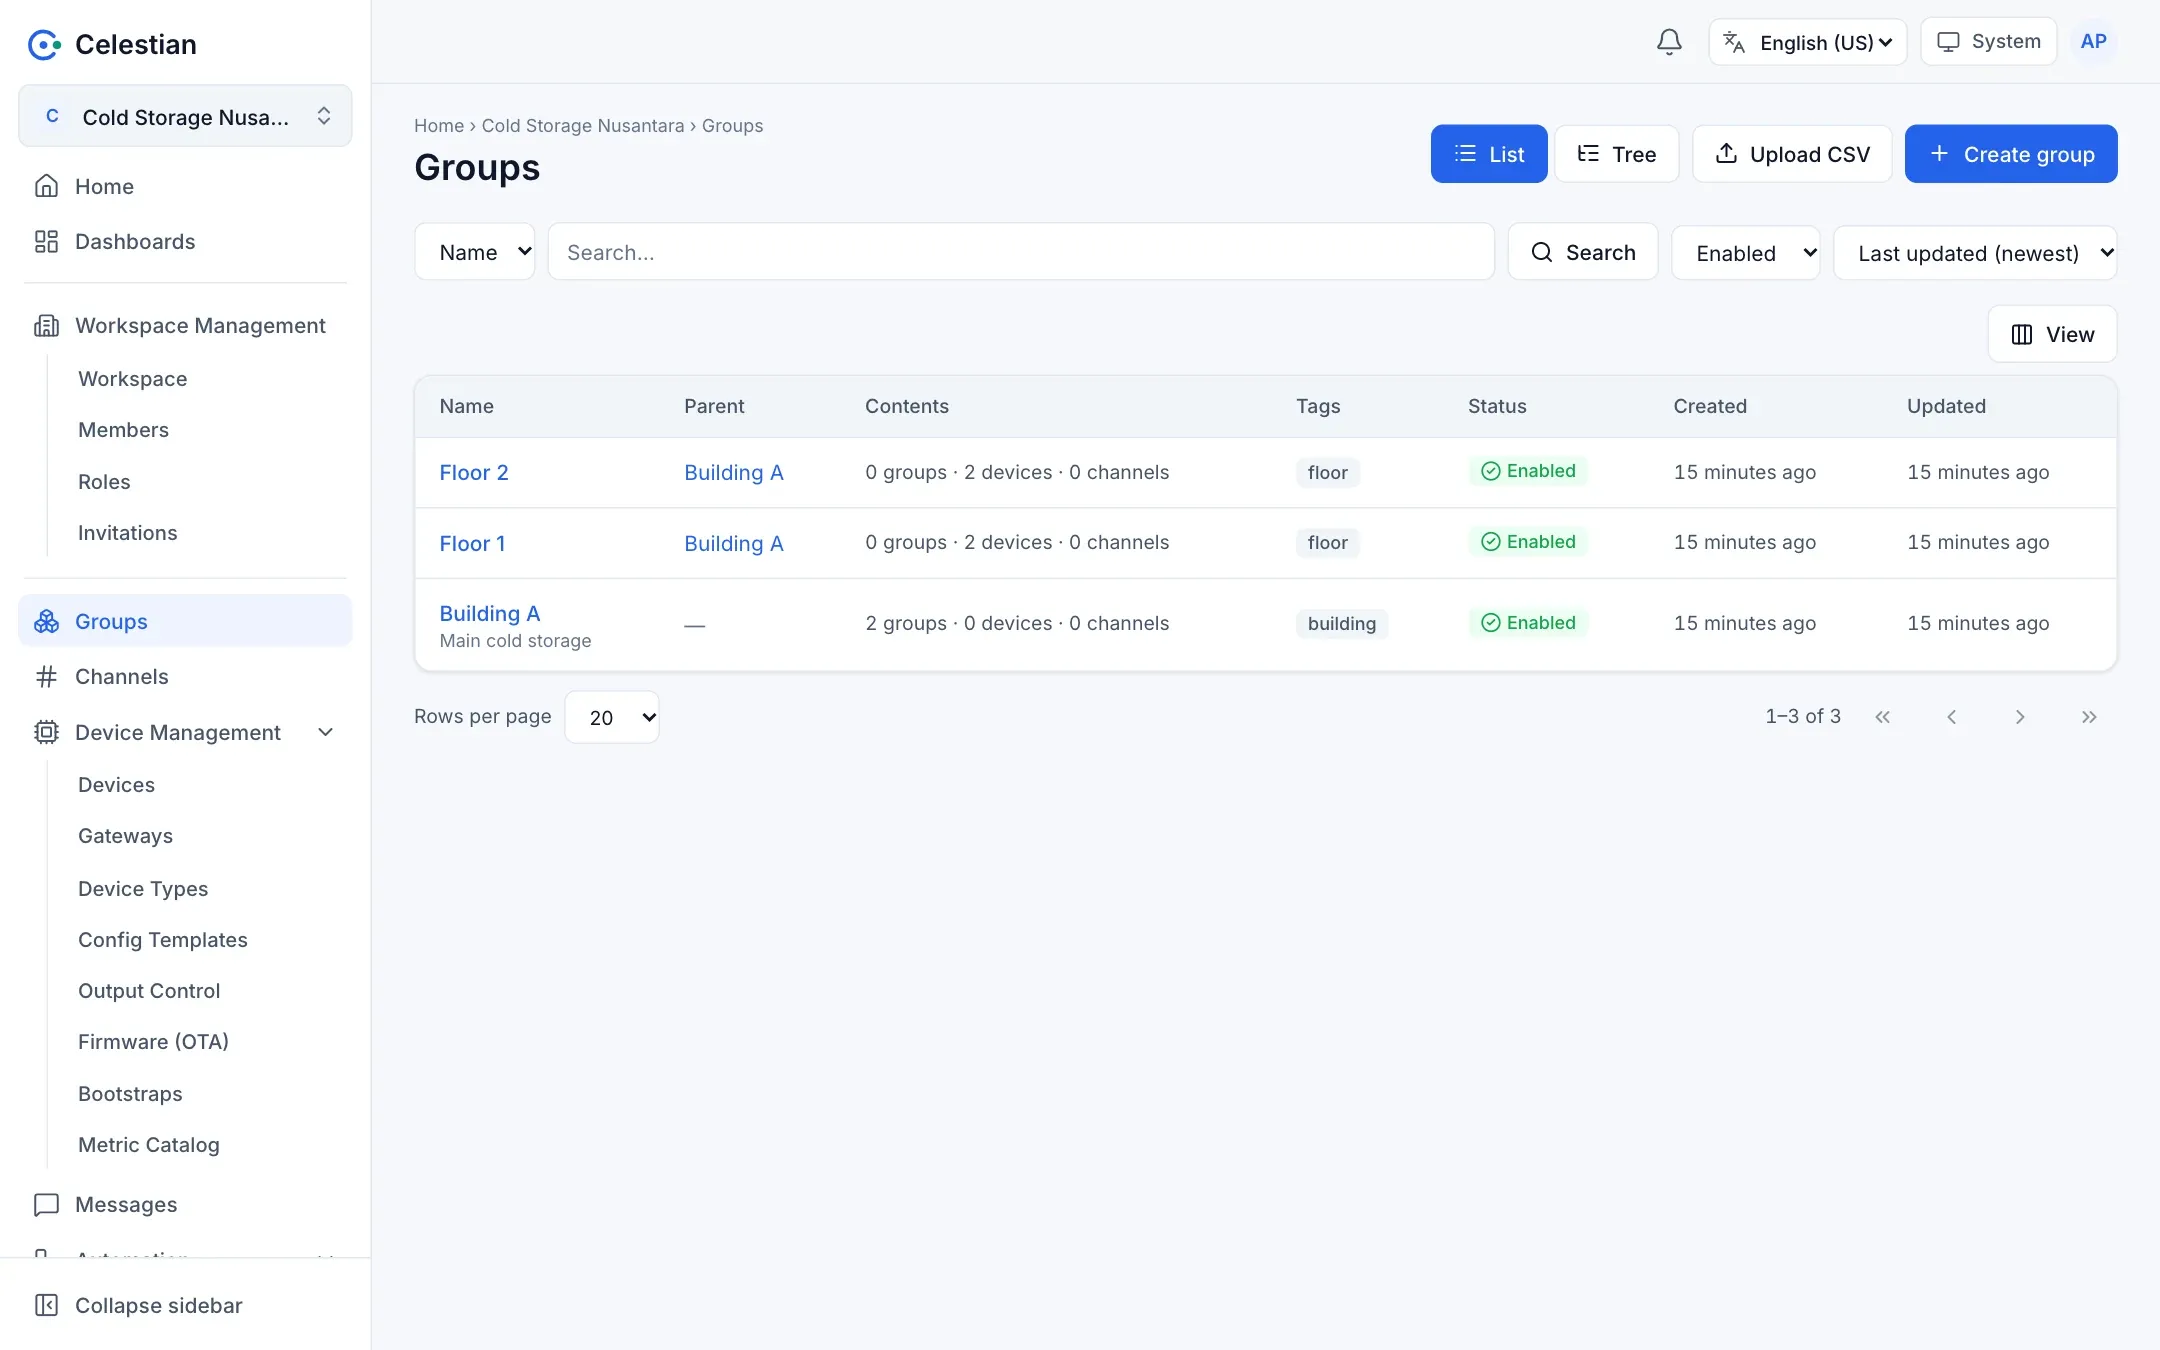Click the Create group button
The width and height of the screenshot is (2160, 1350).
[2011, 154]
